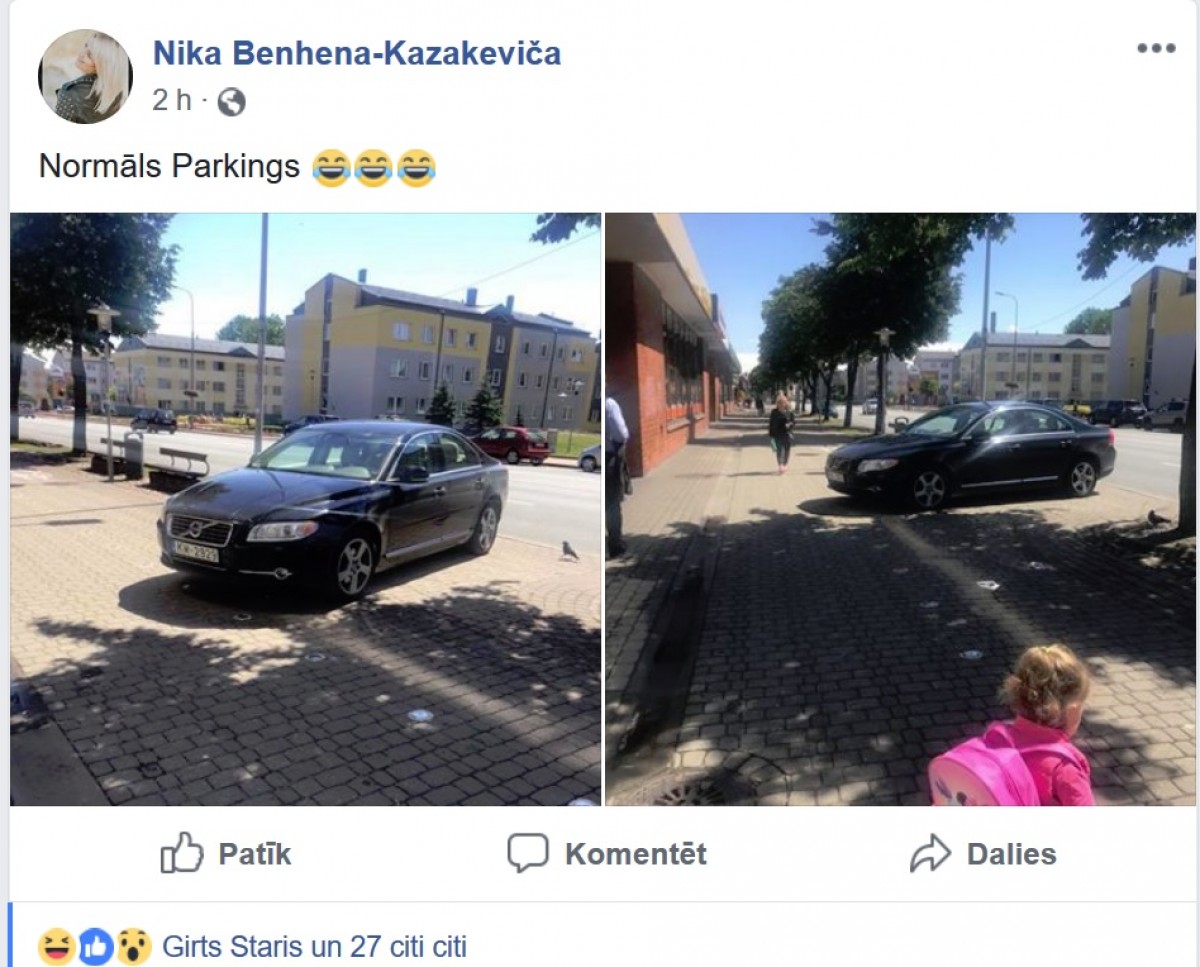Viewport: 1200px width, 967px height.
Task: Click the Normāls Parkings post text
Action: (x=169, y=166)
